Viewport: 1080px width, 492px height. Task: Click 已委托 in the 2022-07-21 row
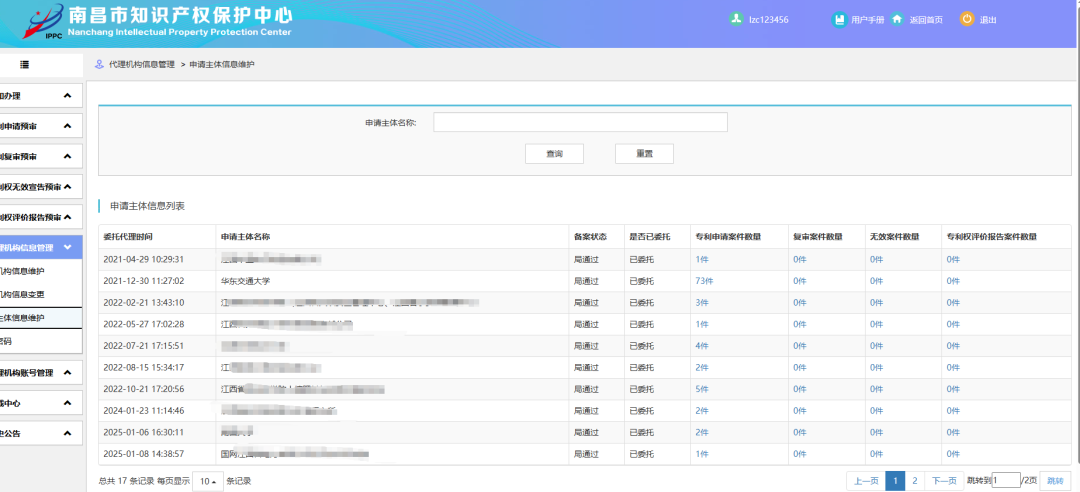(x=641, y=346)
